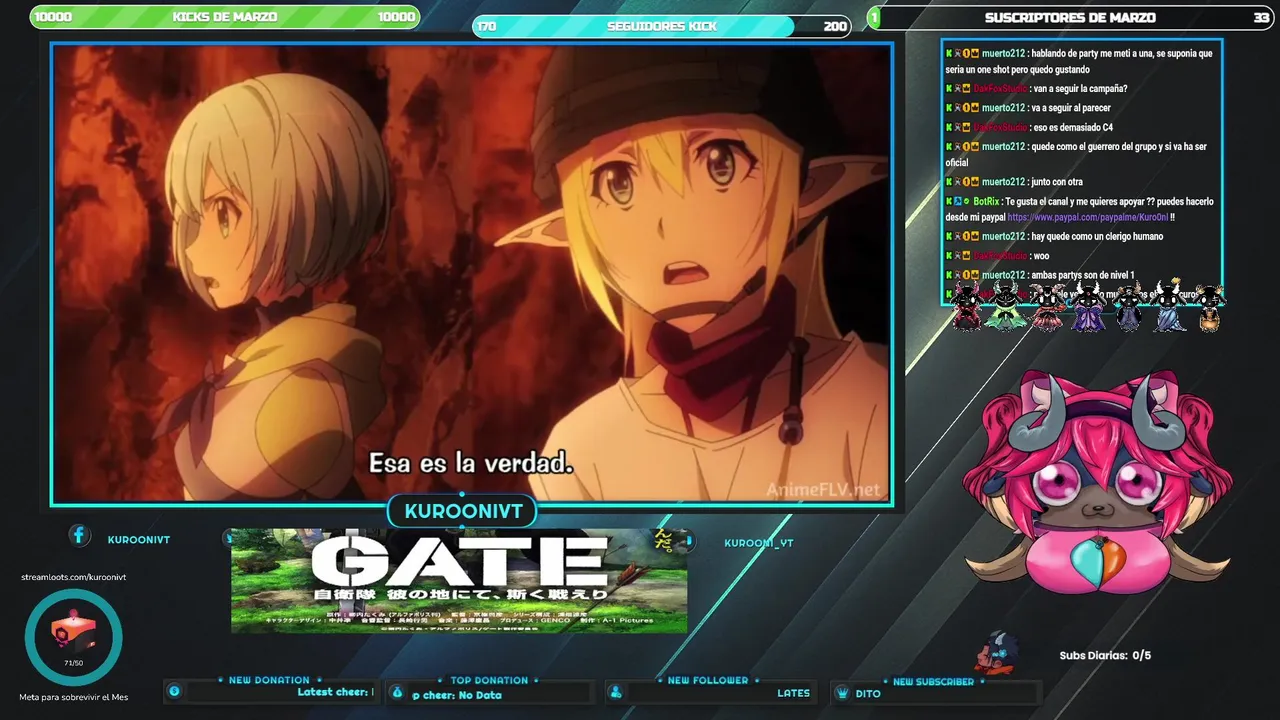Click the NEW FOLLOWER heading

point(708,680)
